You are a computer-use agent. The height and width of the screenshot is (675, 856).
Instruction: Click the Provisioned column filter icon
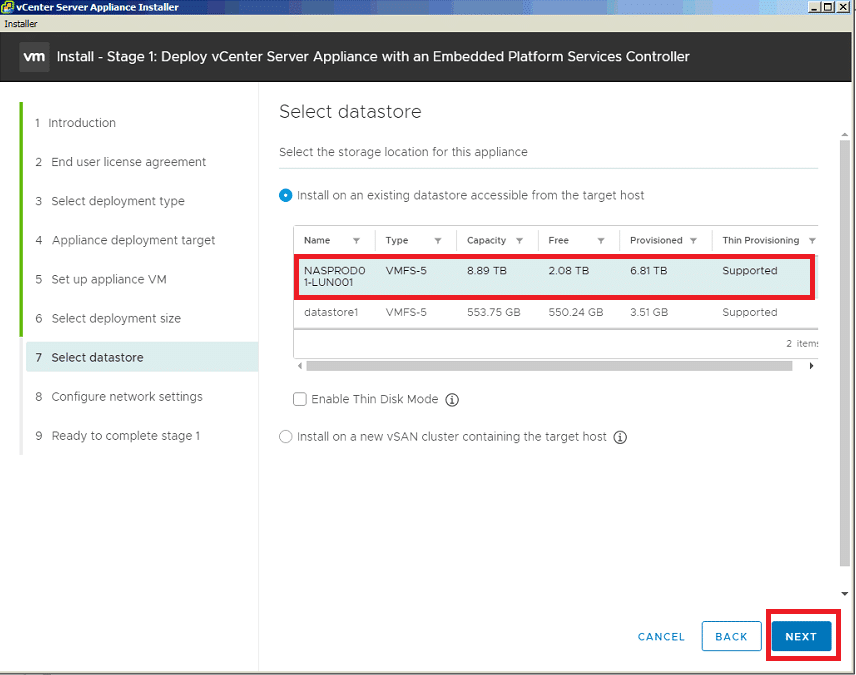coord(693,241)
